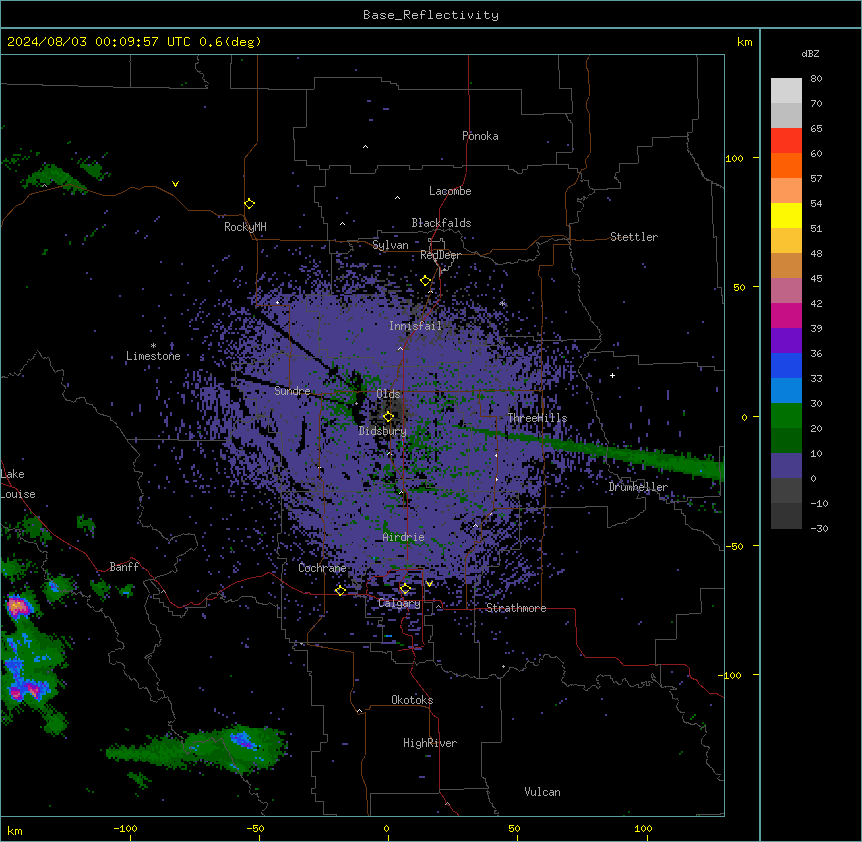
Task: Click the Blackfalds city label
Action: pos(441,223)
